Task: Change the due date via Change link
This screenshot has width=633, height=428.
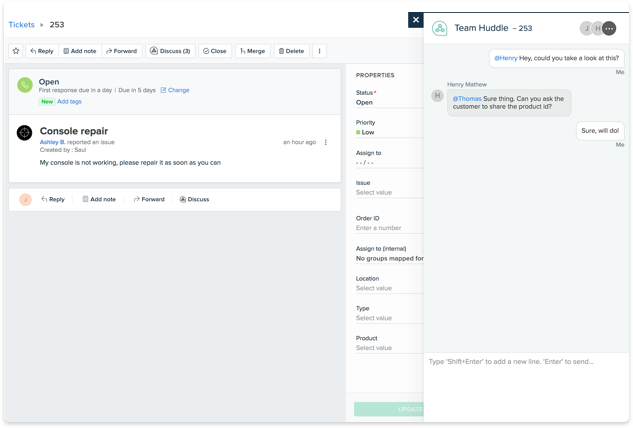Action: [x=175, y=90]
